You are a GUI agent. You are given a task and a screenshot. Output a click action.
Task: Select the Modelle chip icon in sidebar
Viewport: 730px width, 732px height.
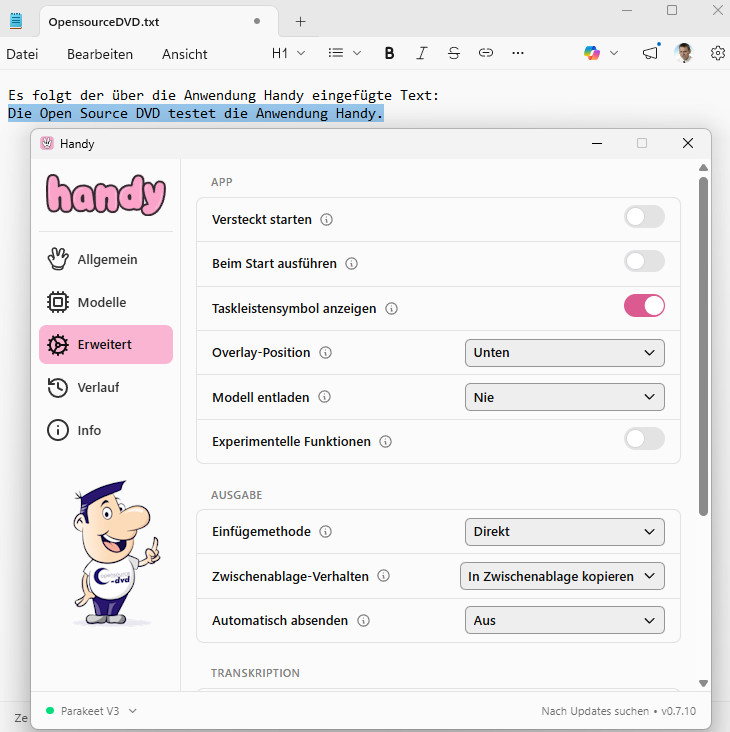point(58,302)
